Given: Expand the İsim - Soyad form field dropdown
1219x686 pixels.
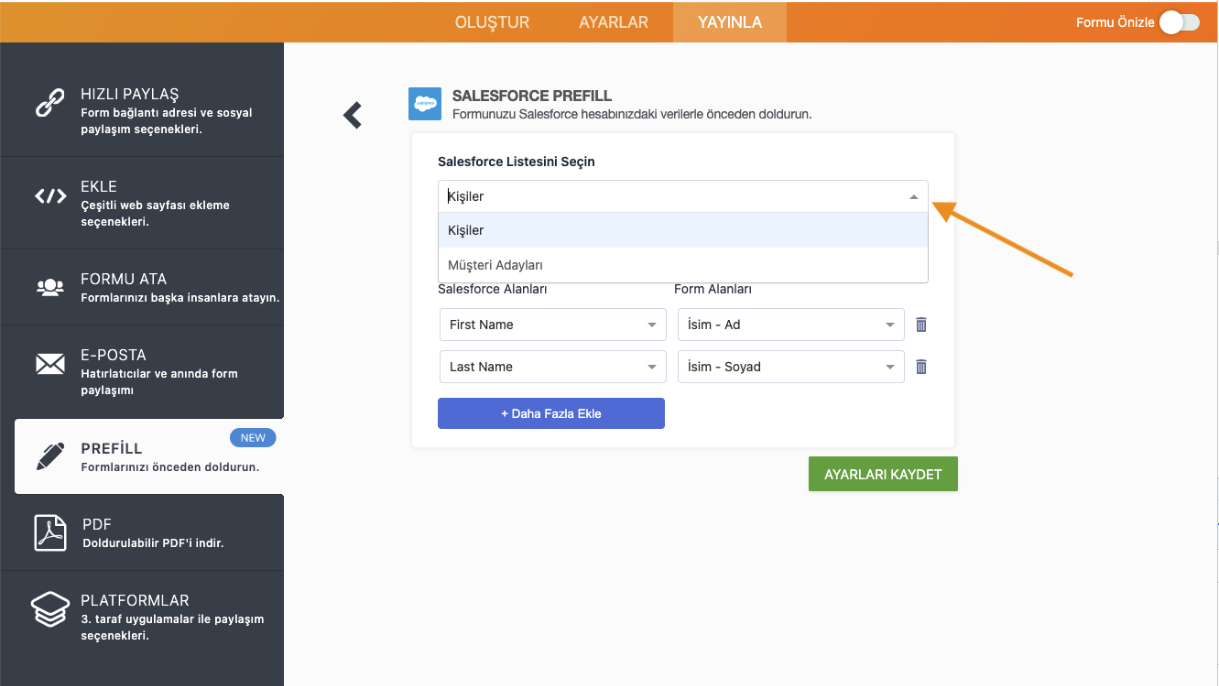Looking at the screenshot, I should click(790, 367).
